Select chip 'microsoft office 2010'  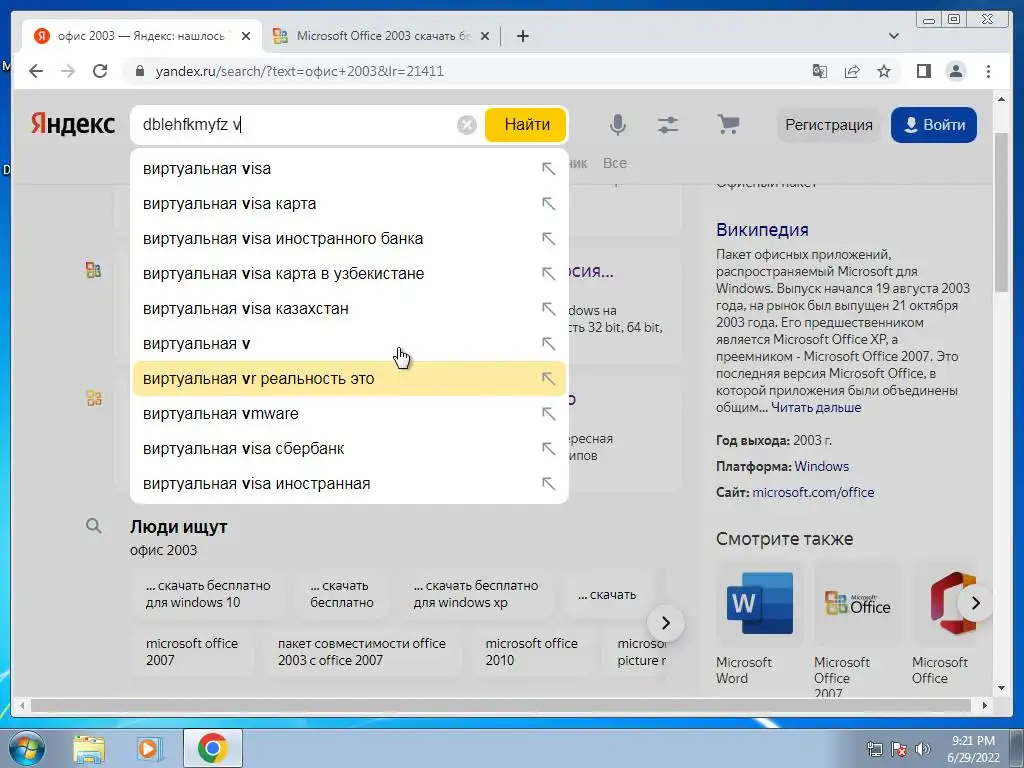coord(532,652)
